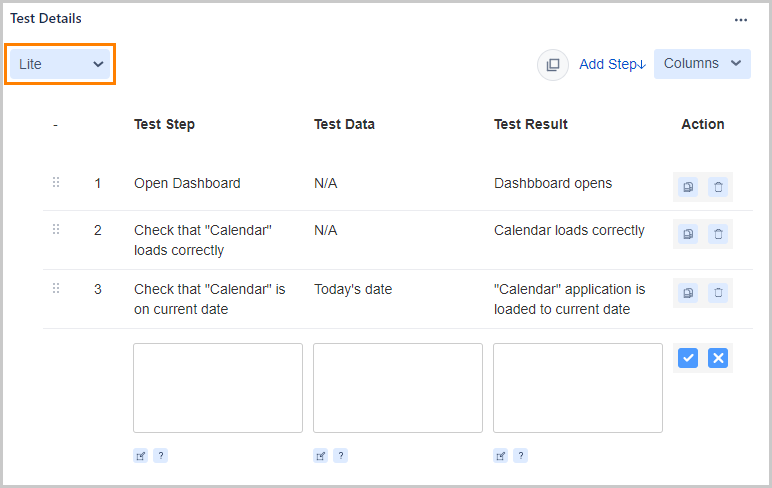The width and height of the screenshot is (772, 488).
Task: Click the round copy icon beside Add Step
Action: point(553,65)
